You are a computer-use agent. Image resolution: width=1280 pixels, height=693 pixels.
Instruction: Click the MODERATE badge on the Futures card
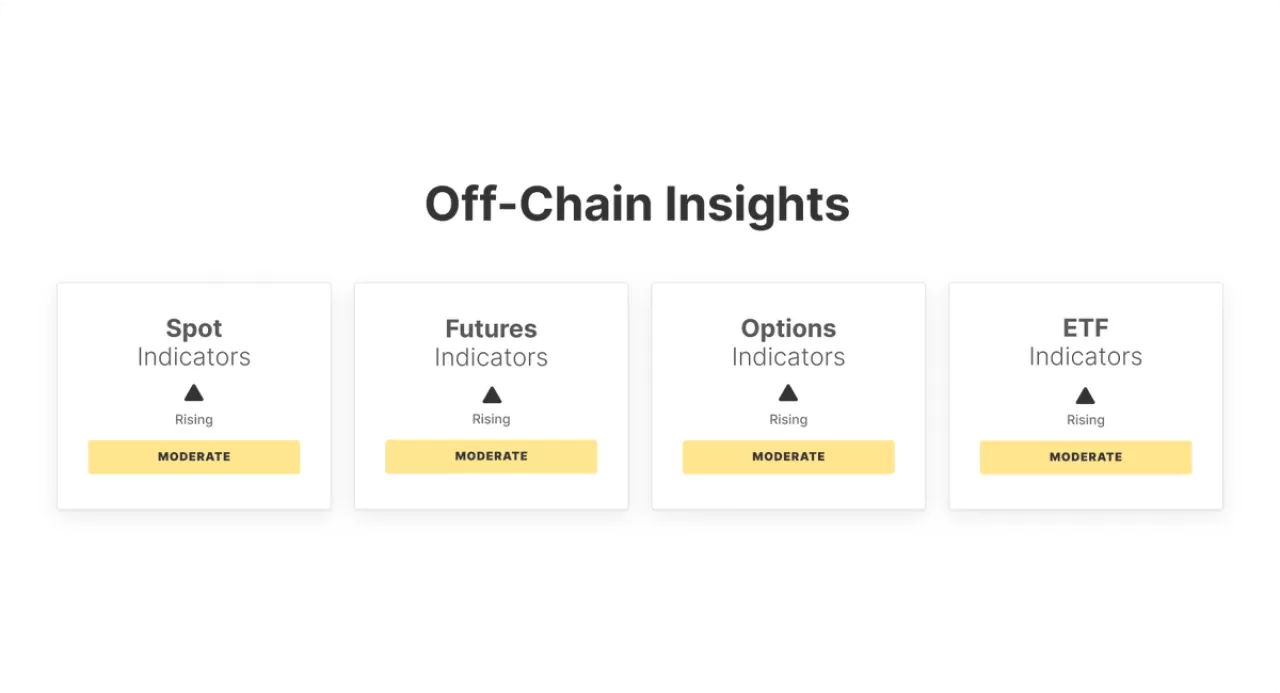point(491,456)
